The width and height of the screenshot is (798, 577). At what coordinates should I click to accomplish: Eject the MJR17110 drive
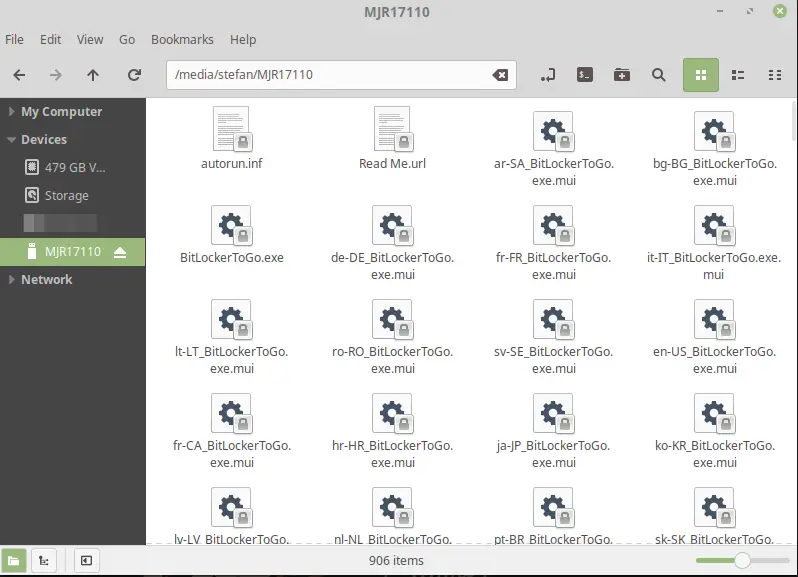click(x=120, y=252)
